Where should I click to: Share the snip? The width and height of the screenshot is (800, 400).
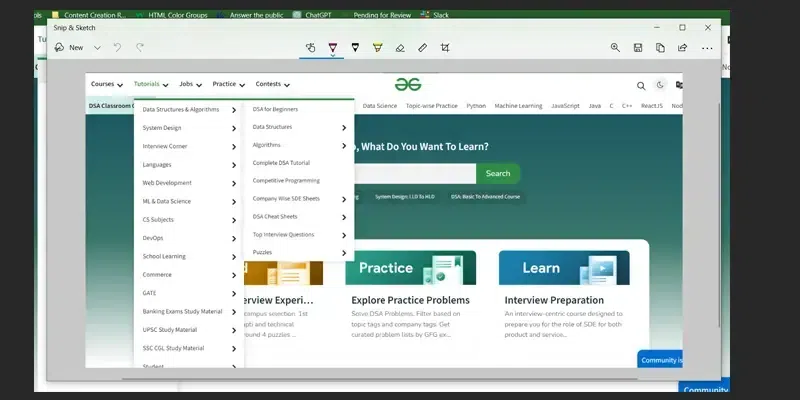[683, 47]
